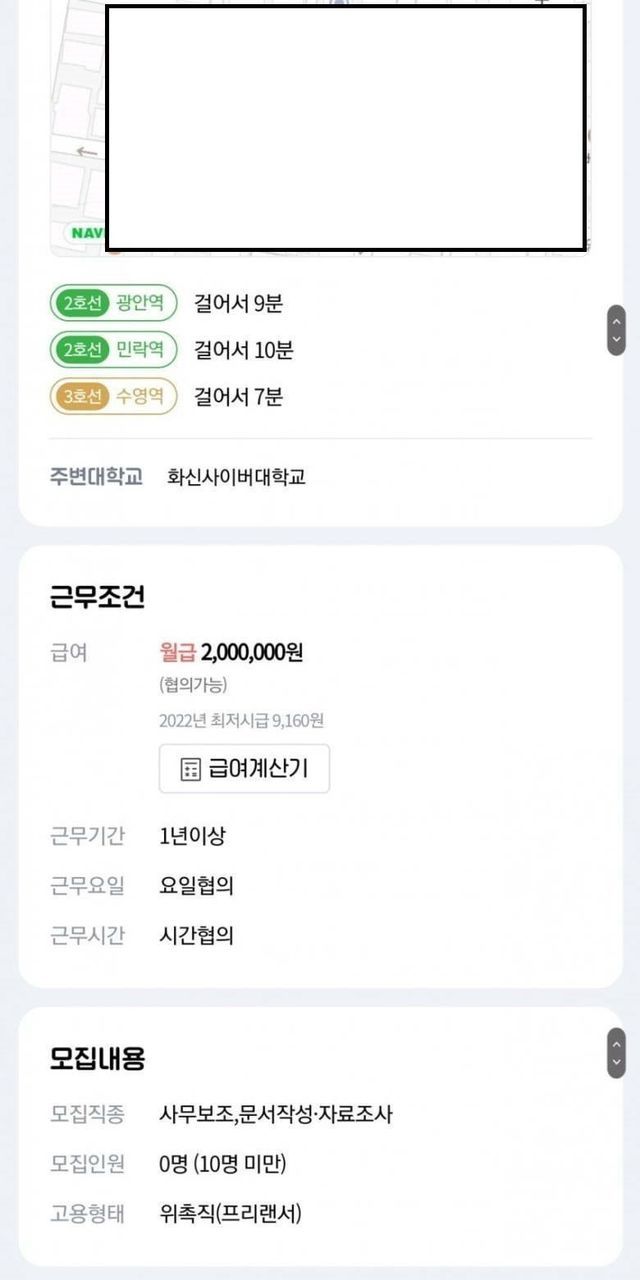Click the 주변대학교 label
Screen dimensions: 640x1280
96,477
